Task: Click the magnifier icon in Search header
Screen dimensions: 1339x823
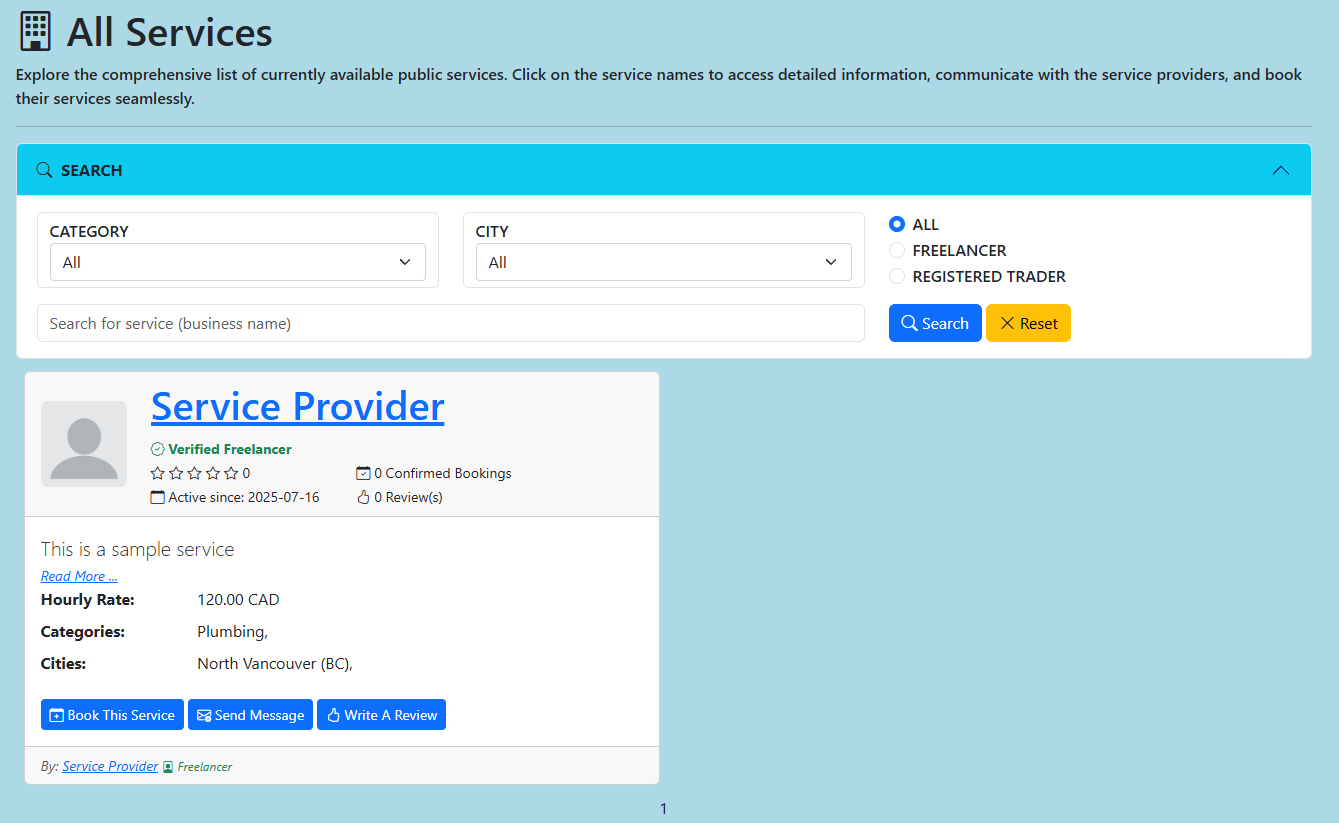Action: click(44, 170)
